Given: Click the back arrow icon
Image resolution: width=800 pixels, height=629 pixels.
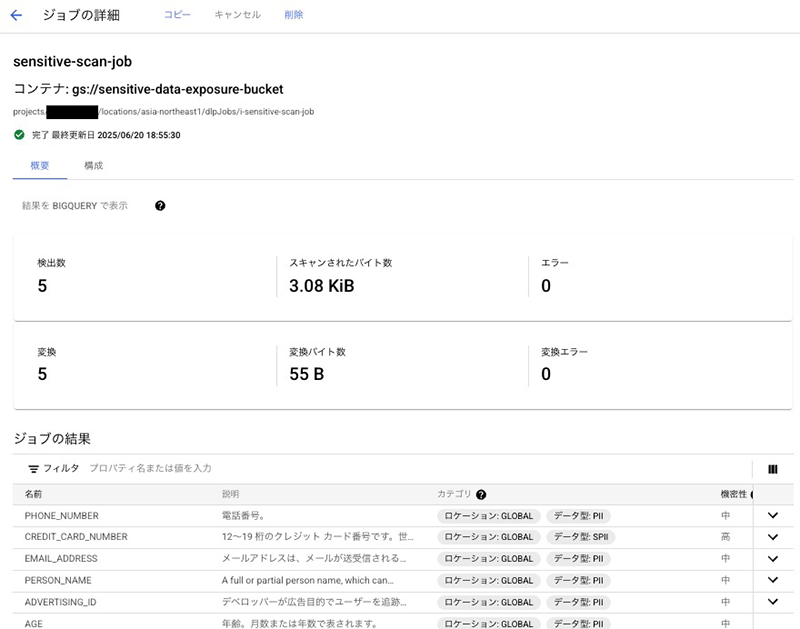Looking at the screenshot, I should 16,15.
